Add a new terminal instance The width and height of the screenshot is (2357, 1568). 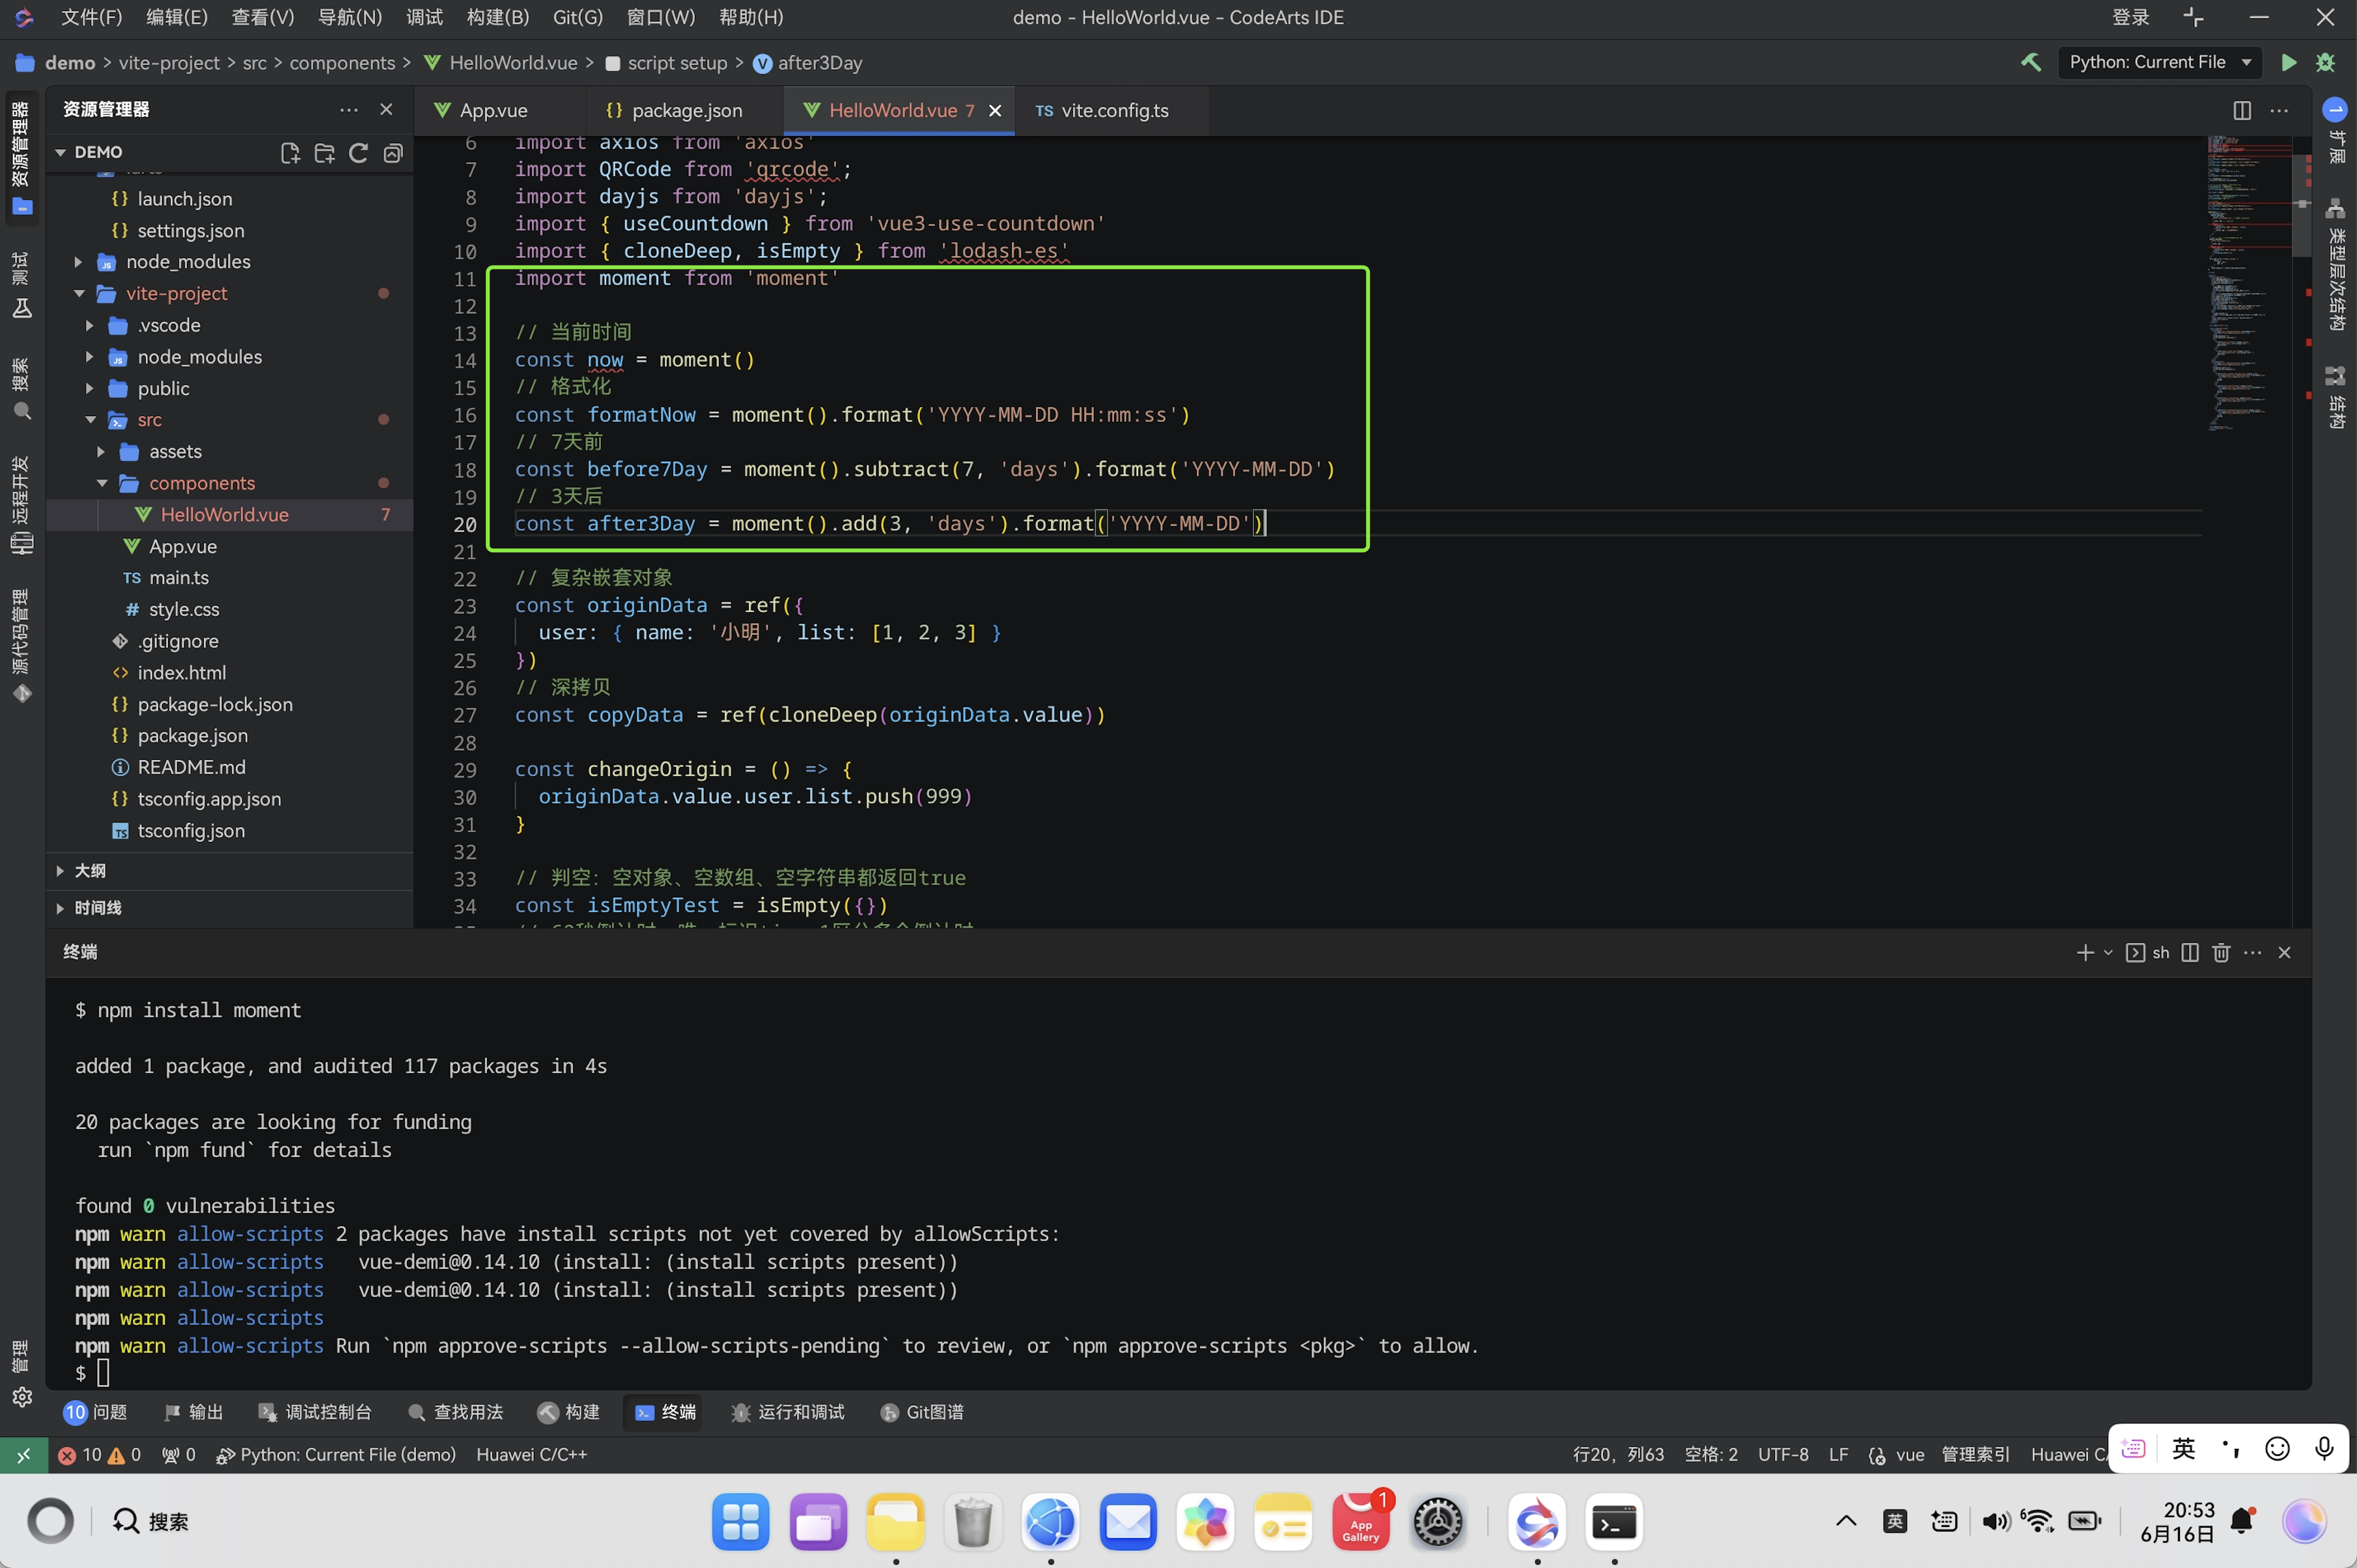click(x=2085, y=952)
